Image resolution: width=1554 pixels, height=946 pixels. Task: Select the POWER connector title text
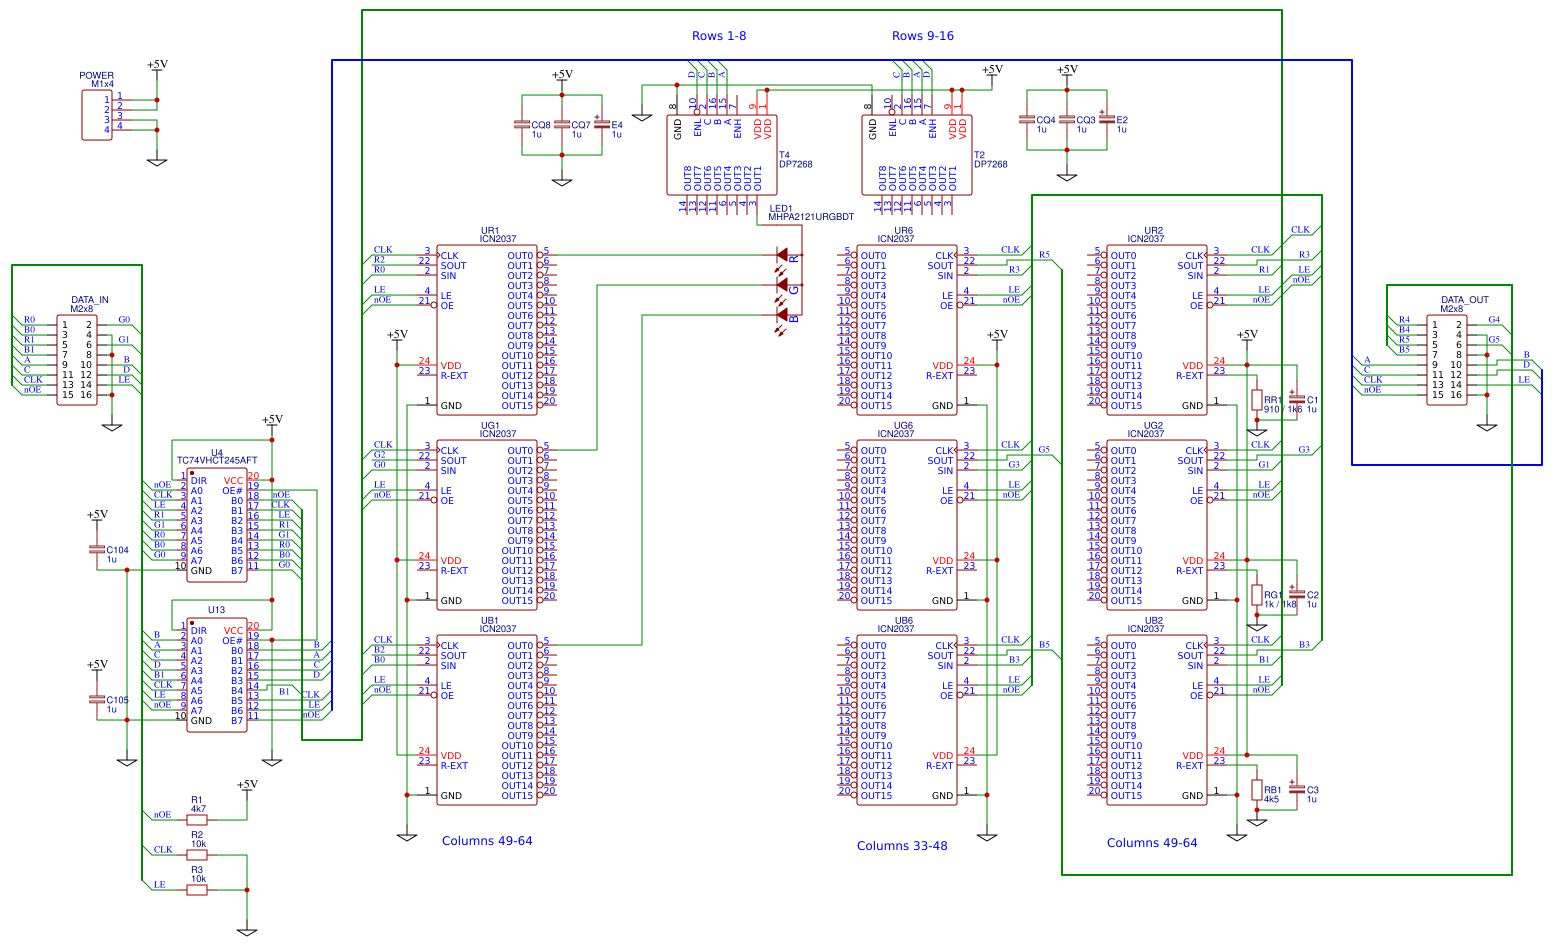[x=97, y=75]
